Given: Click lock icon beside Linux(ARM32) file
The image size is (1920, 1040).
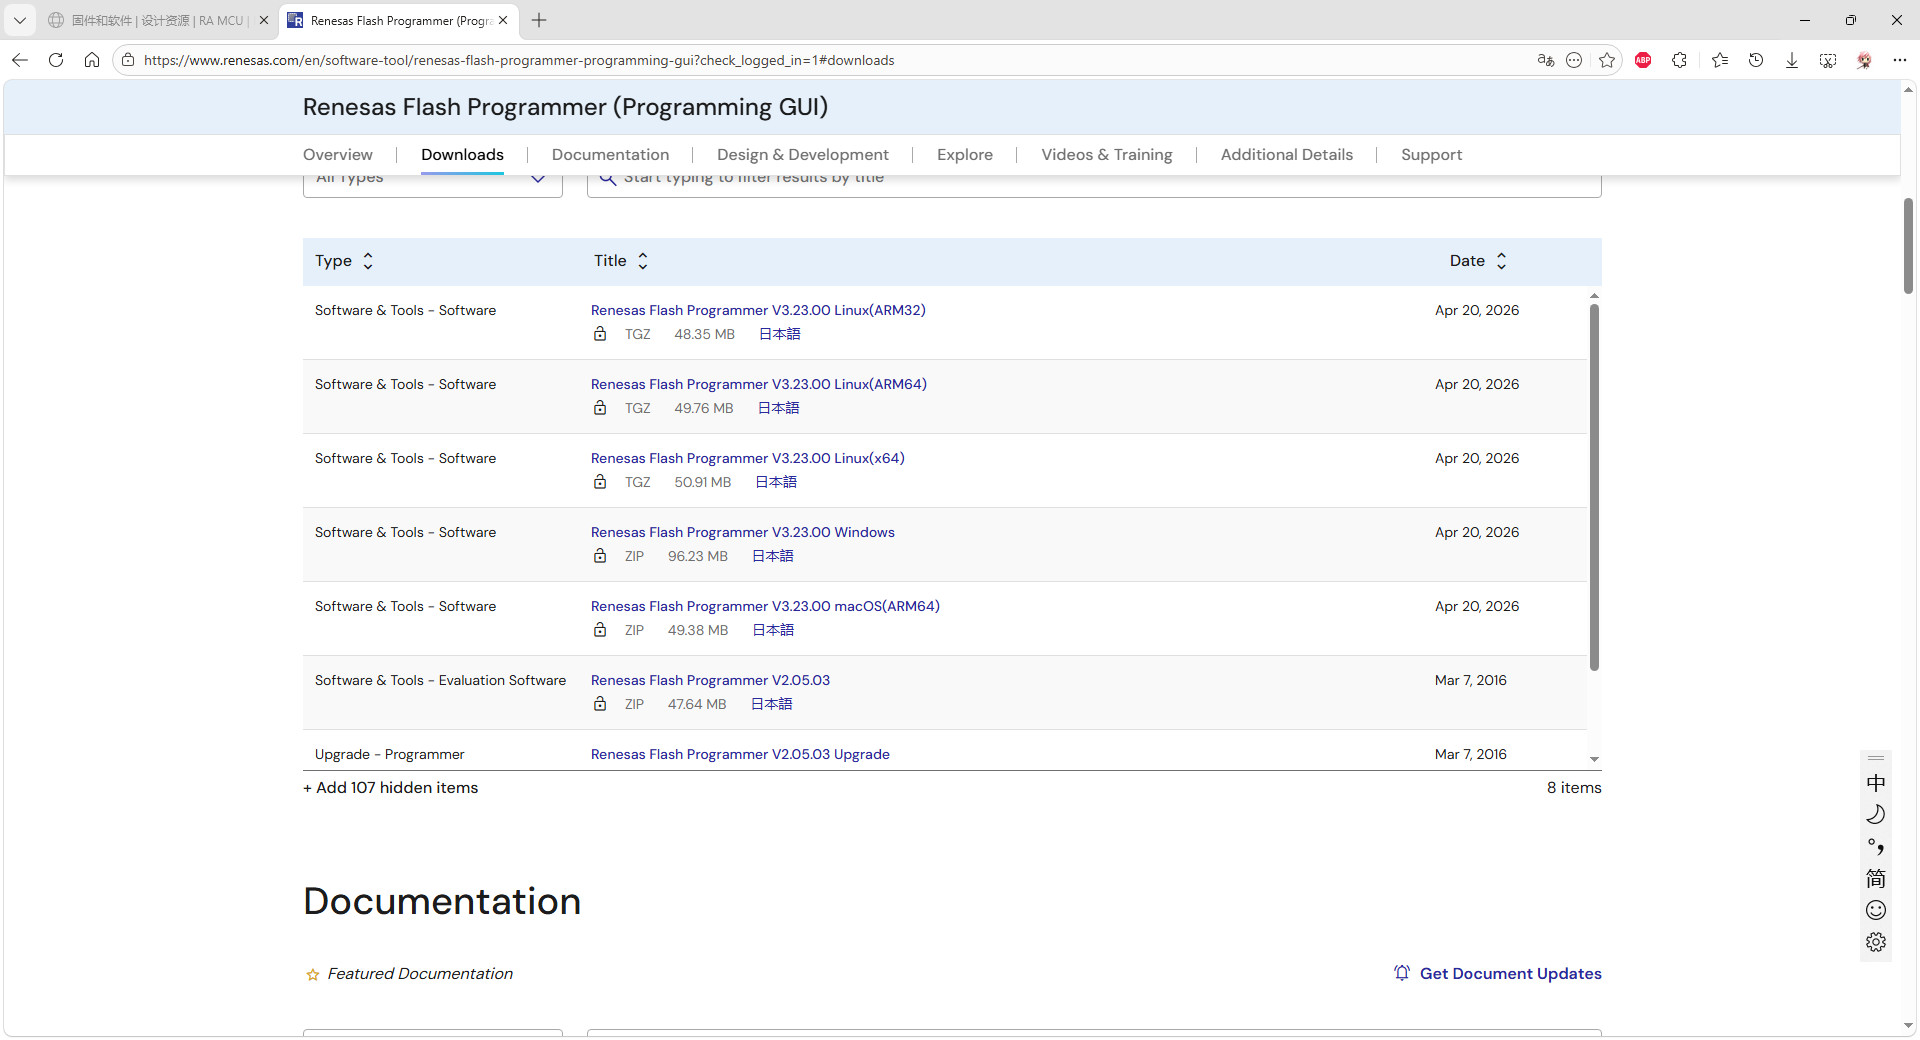Looking at the screenshot, I should (600, 334).
